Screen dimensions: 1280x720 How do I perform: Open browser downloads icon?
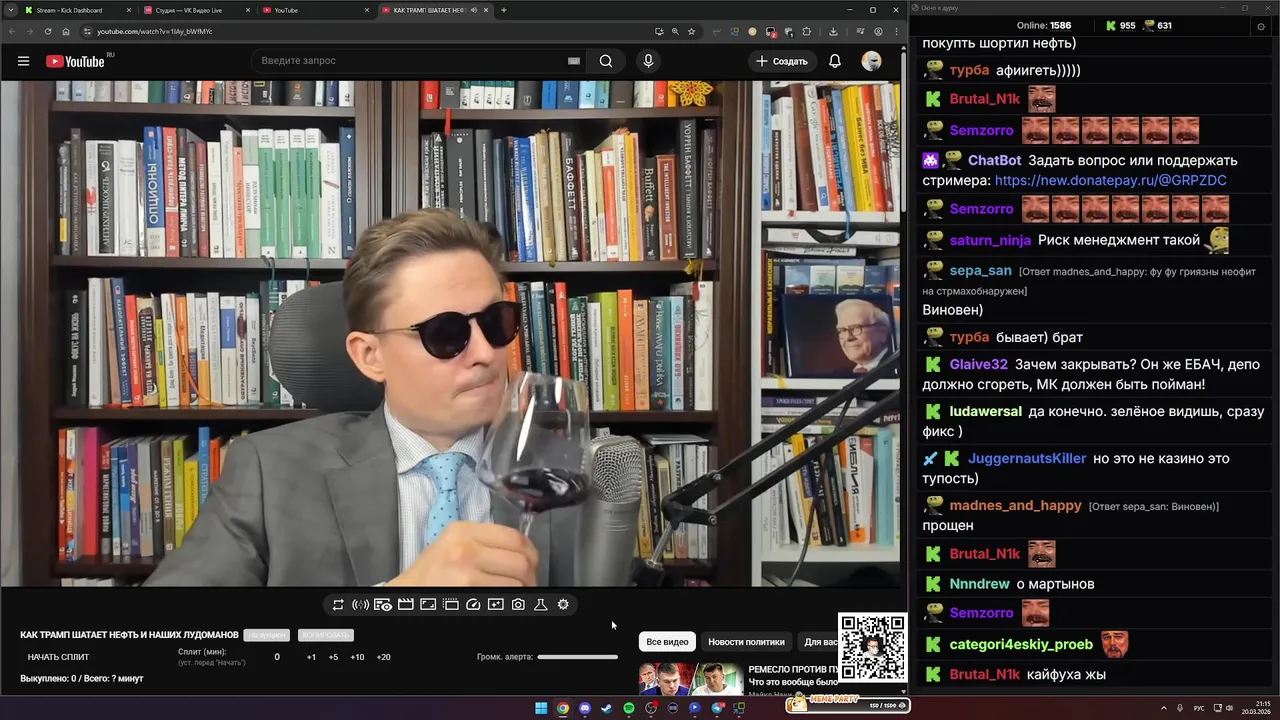point(833,31)
